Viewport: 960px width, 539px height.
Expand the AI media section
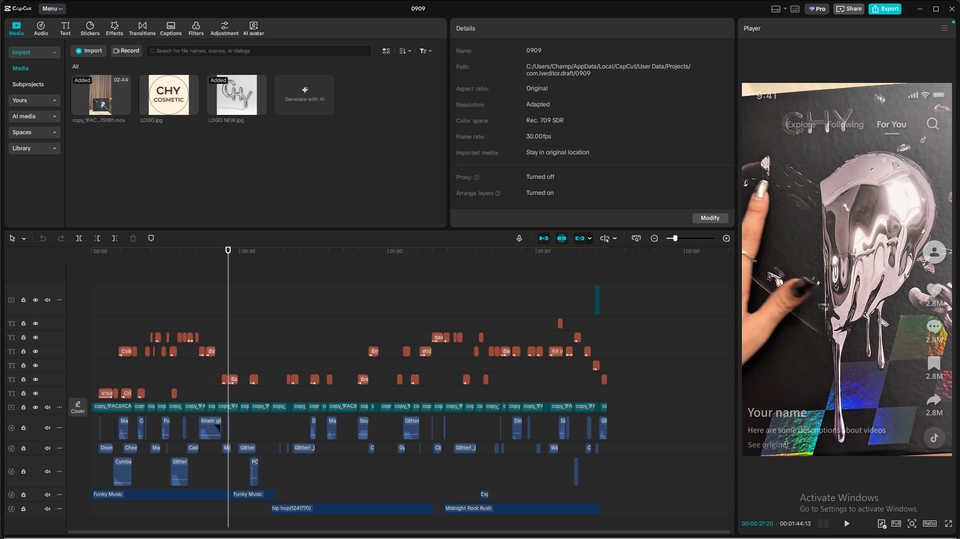click(x=34, y=116)
